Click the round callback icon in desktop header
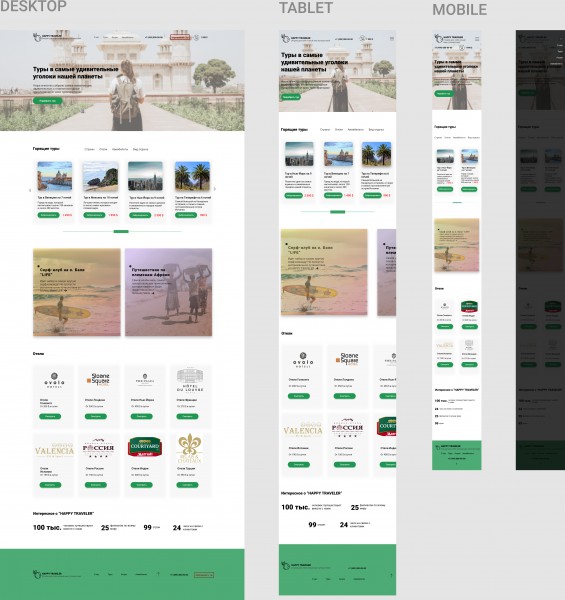Viewport: 565px width, 600px height. pyautogui.click(x=196, y=38)
